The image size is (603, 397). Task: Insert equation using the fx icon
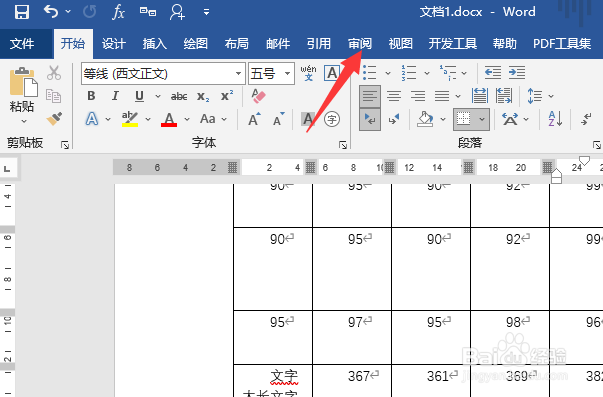[x=118, y=12]
